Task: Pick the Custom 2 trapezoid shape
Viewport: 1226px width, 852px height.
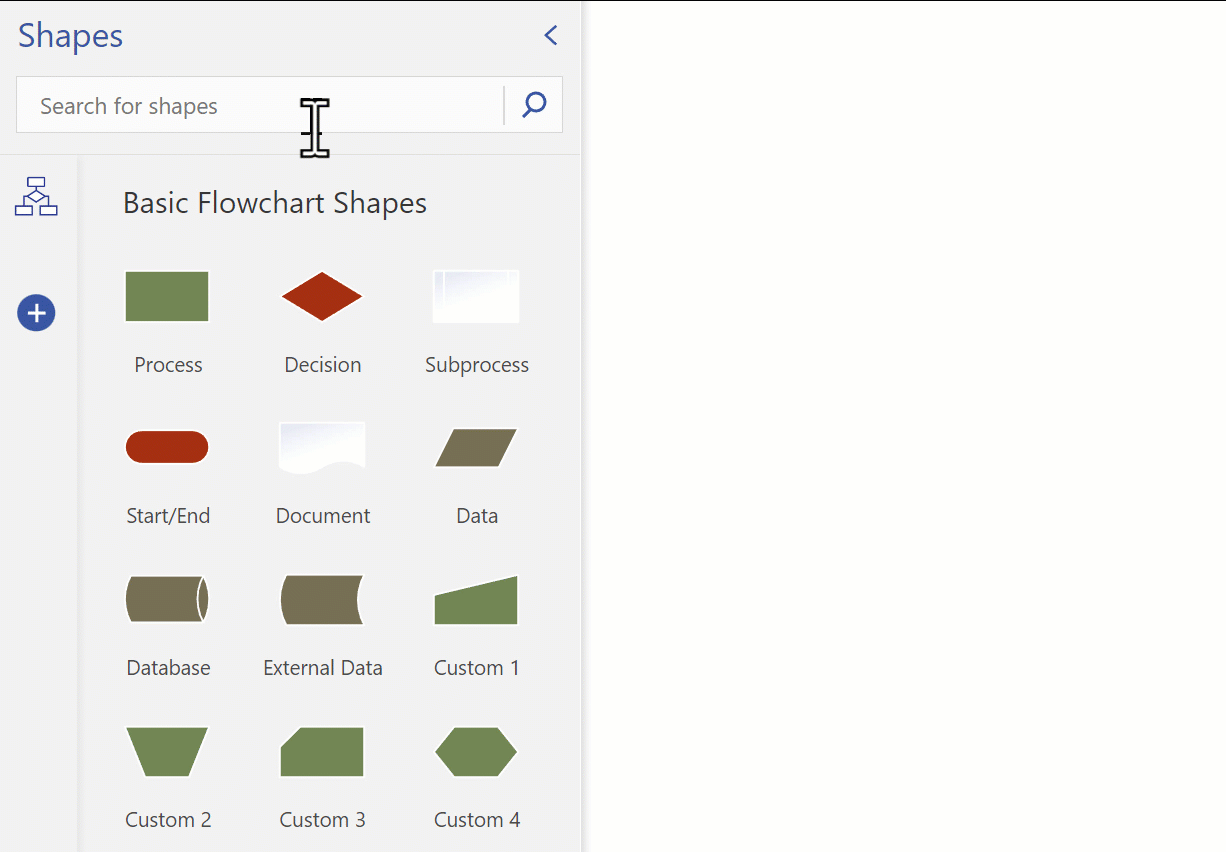Action: 166,752
